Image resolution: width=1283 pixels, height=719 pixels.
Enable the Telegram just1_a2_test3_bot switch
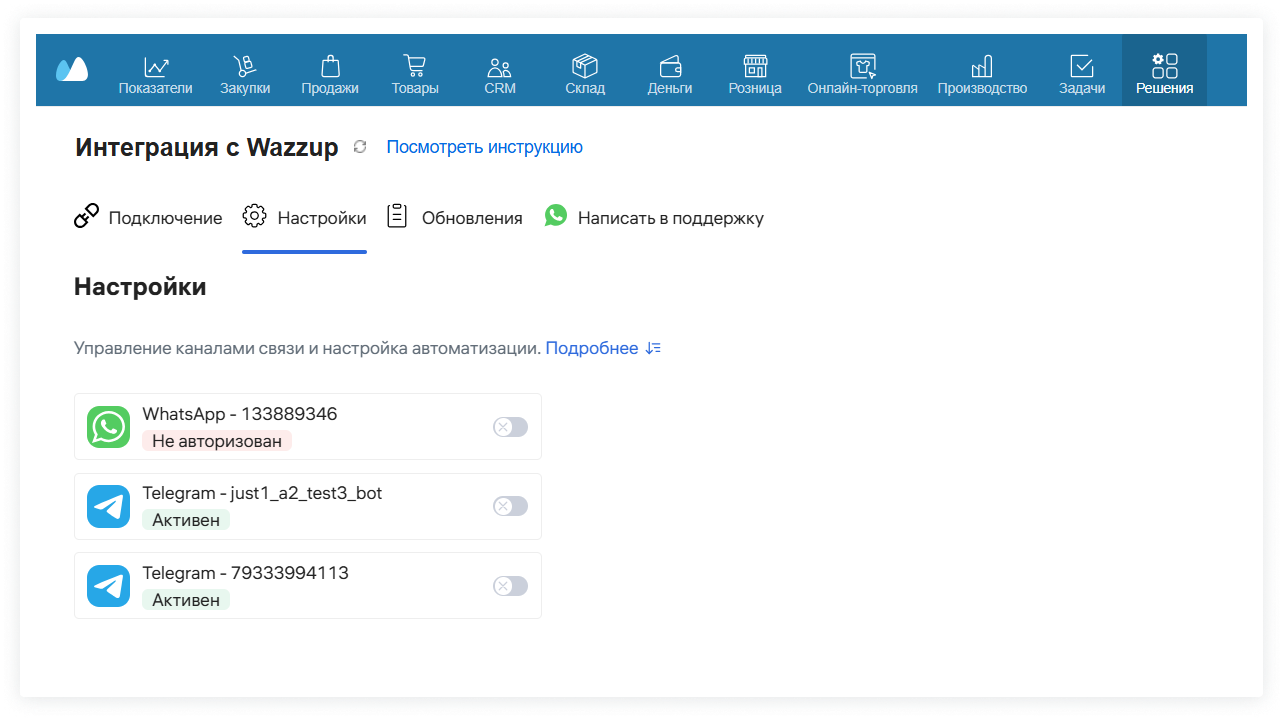[x=510, y=507]
